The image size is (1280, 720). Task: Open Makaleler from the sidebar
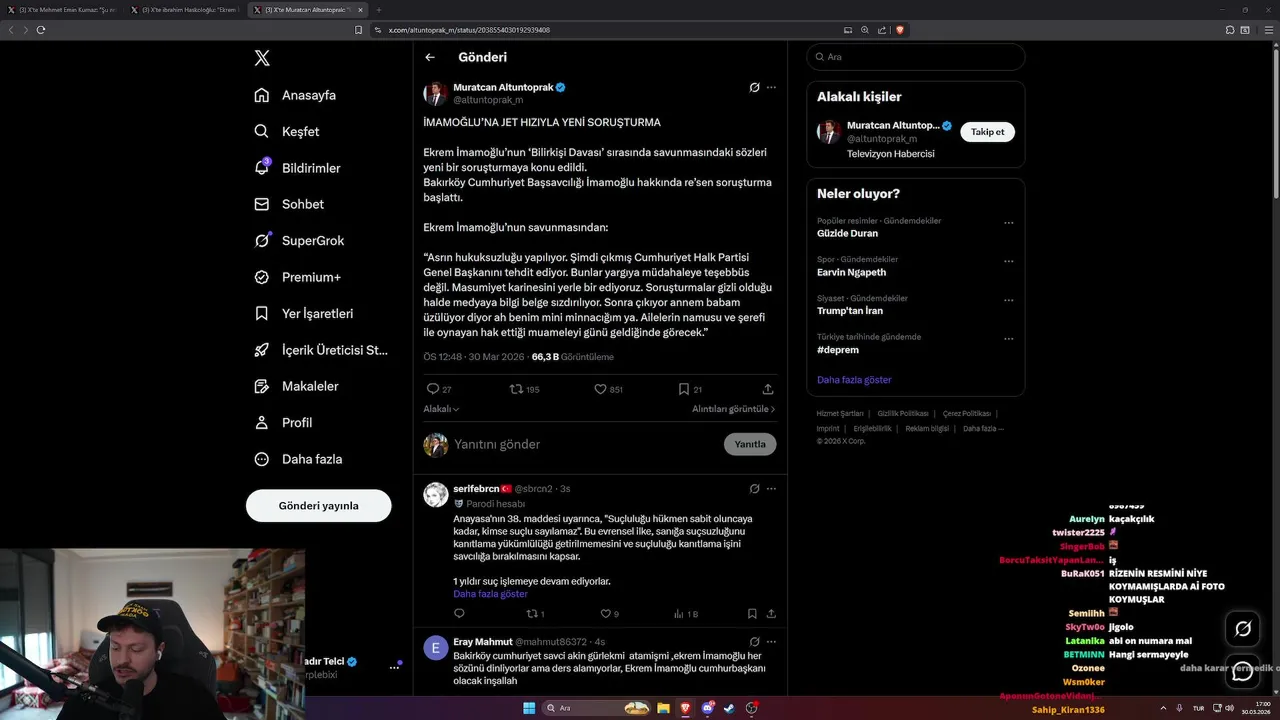point(296,386)
